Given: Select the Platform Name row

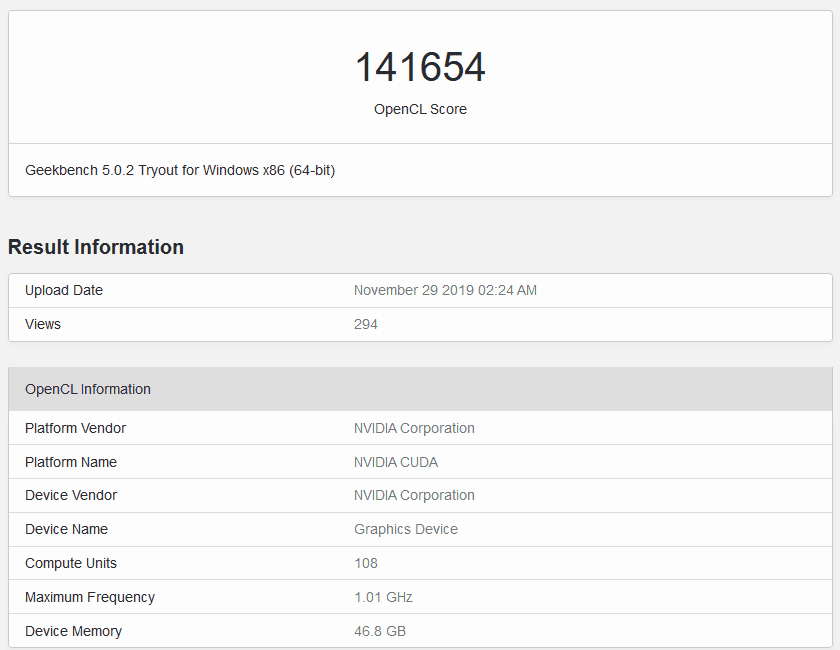Looking at the screenshot, I should 71,461.
